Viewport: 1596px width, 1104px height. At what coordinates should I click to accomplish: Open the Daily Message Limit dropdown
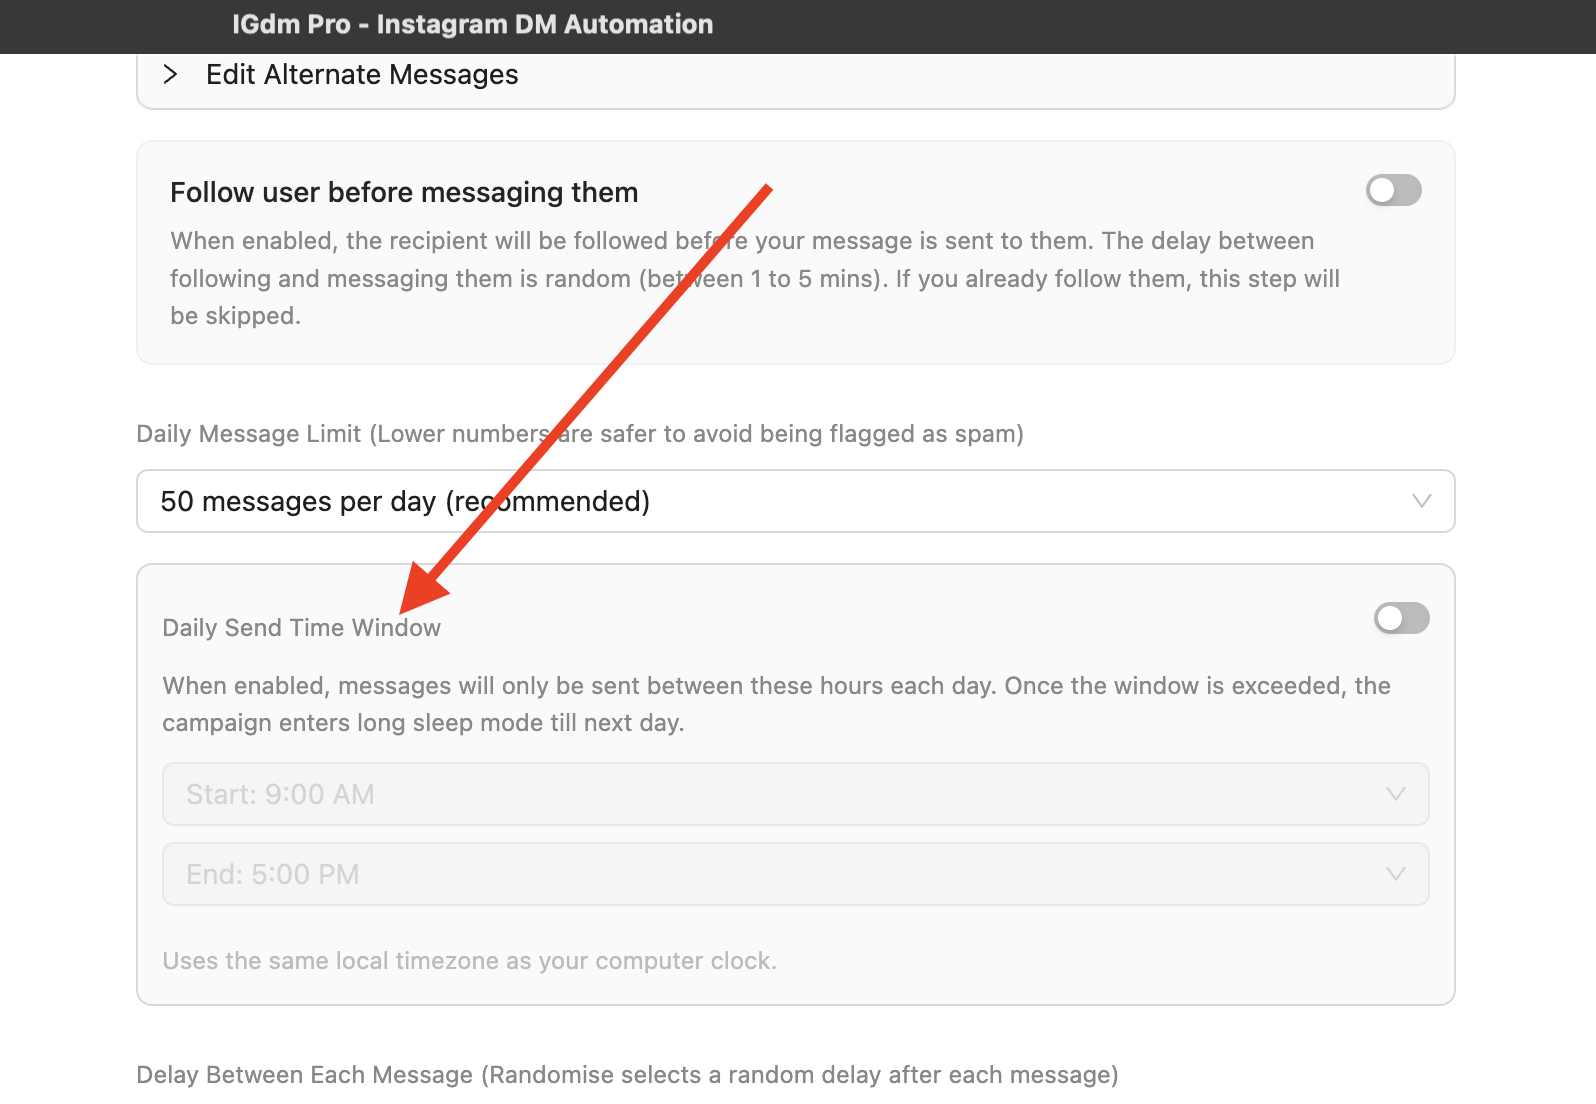(x=796, y=501)
